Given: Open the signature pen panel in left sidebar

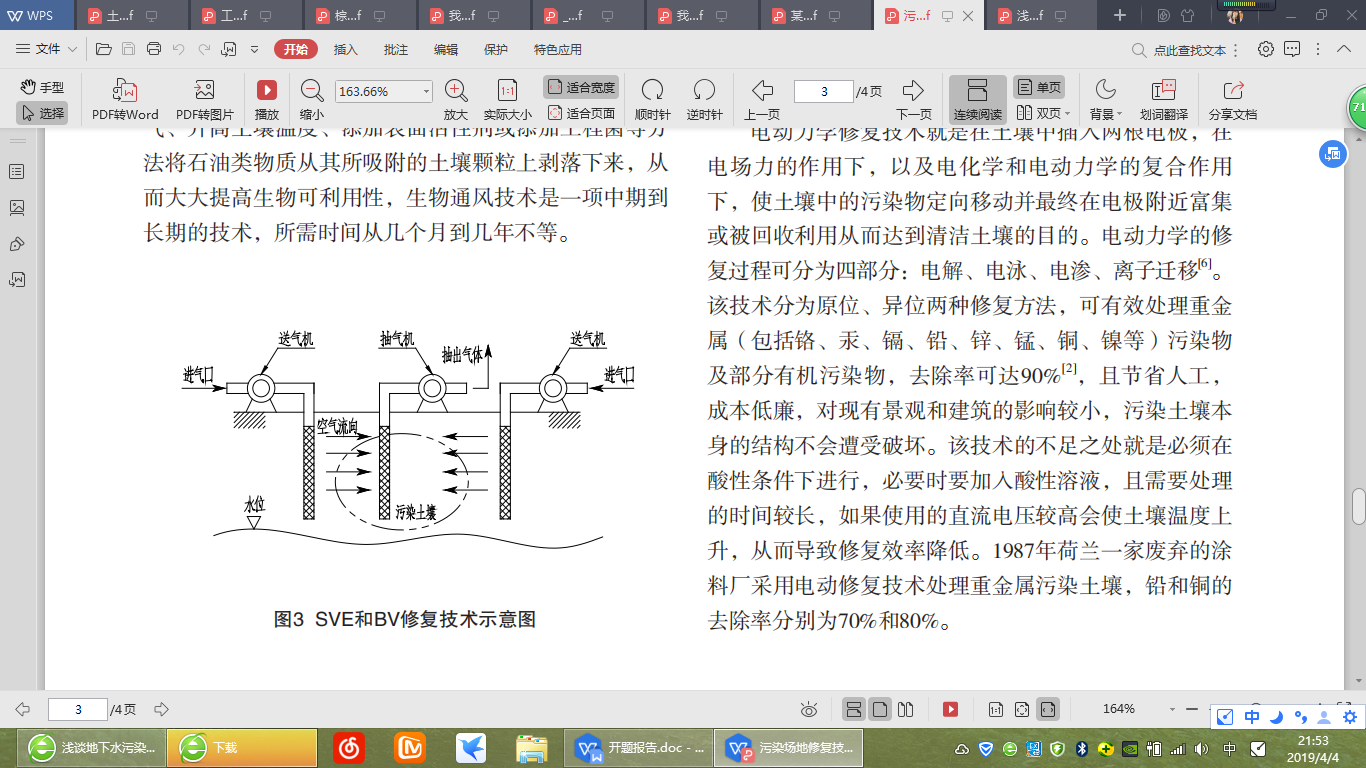Looking at the screenshot, I should [17, 244].
